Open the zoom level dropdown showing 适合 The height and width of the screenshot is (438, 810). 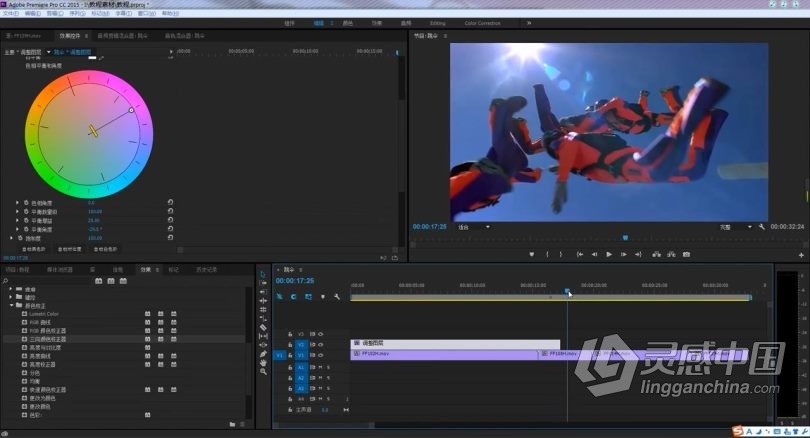point(474,227)
